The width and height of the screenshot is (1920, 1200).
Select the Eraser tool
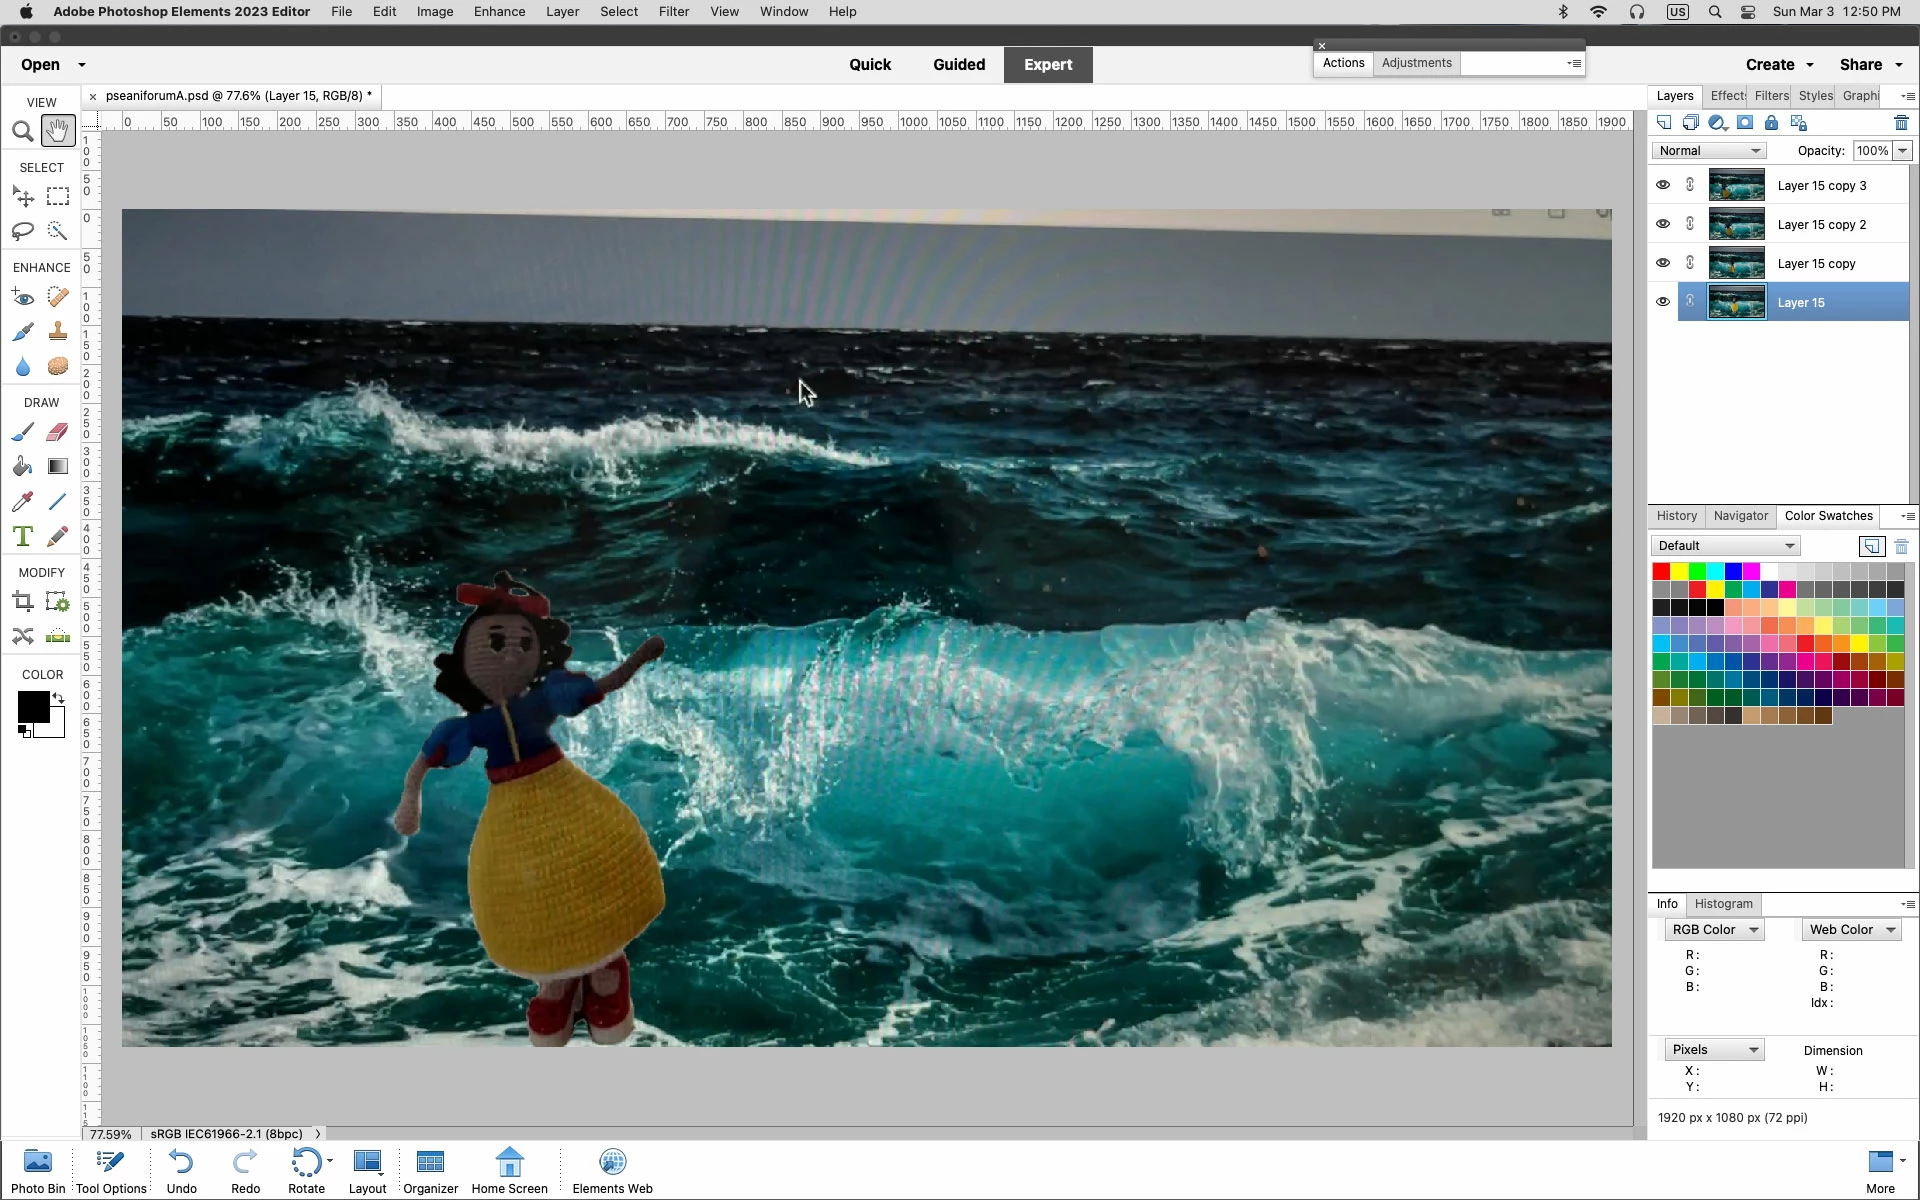(x=58, y=432)
